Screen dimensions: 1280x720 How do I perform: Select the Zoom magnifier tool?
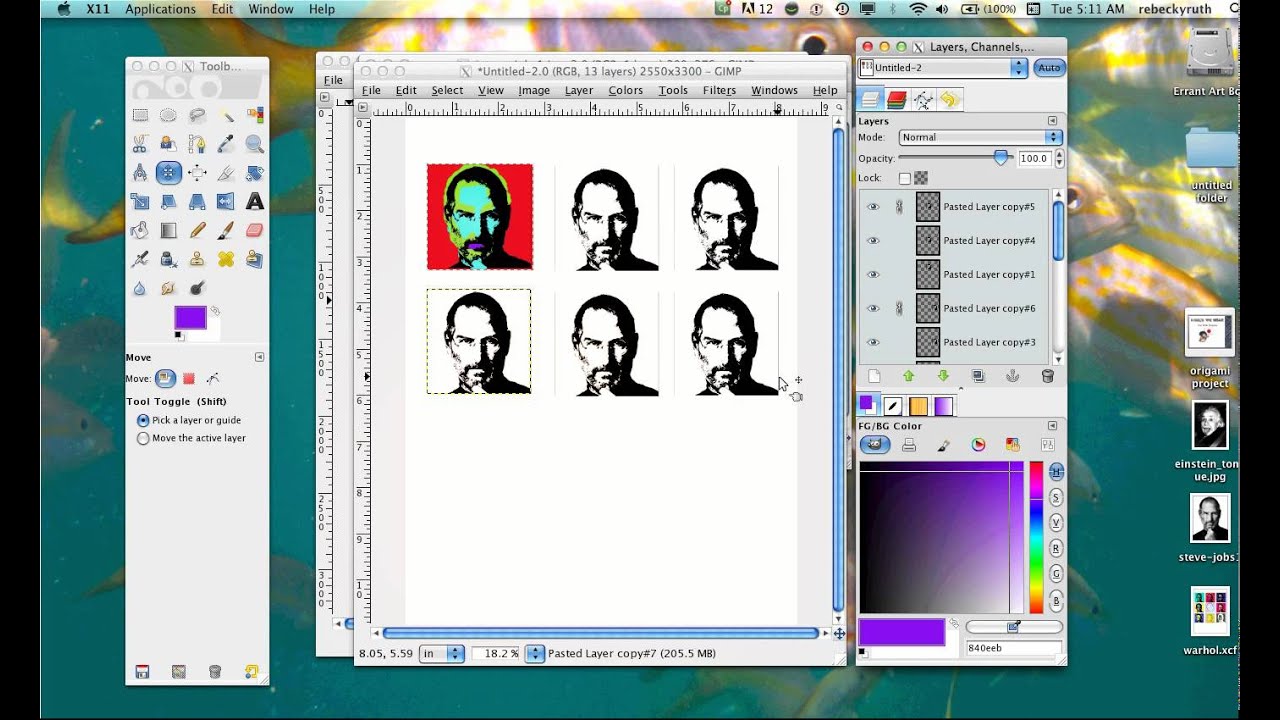click(x=254, y=144)
